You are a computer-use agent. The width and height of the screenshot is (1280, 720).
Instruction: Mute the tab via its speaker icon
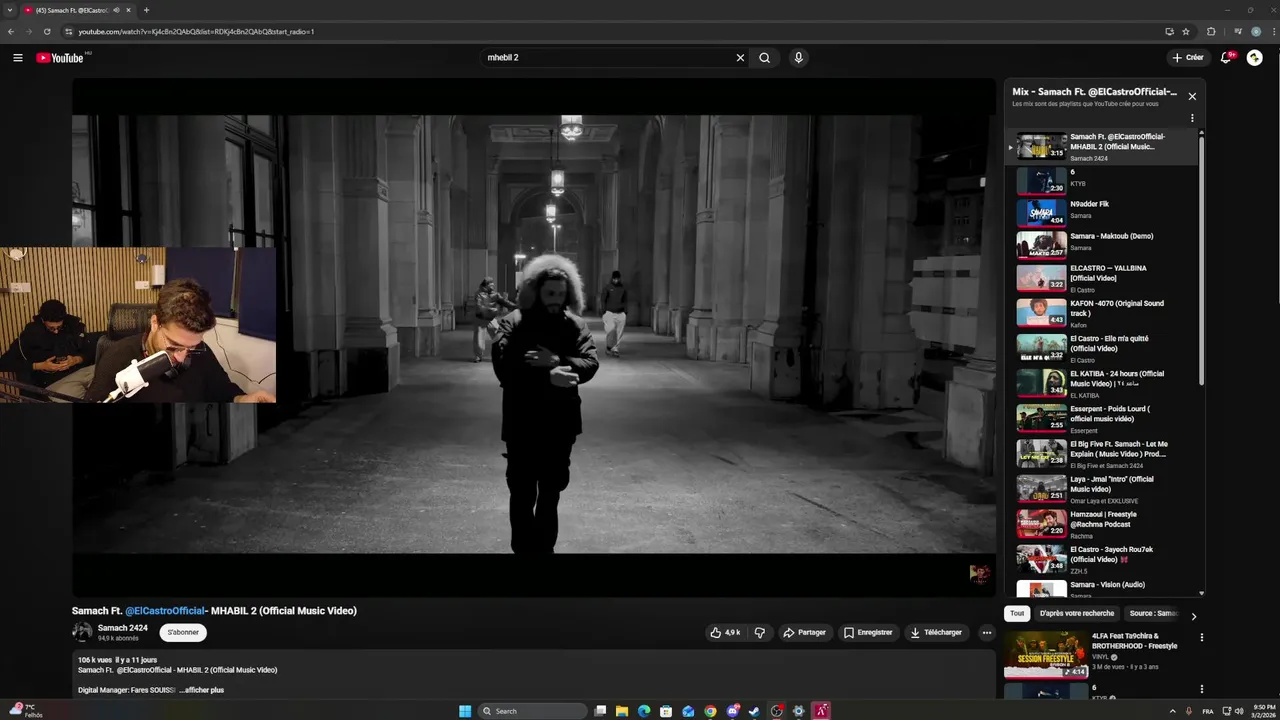click(x=116, y=10)
